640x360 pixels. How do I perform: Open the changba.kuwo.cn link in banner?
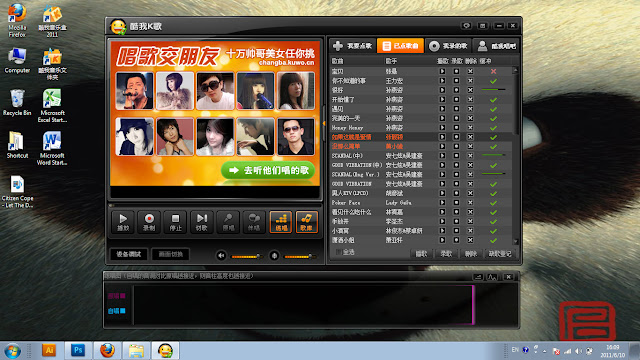point(287,63)
